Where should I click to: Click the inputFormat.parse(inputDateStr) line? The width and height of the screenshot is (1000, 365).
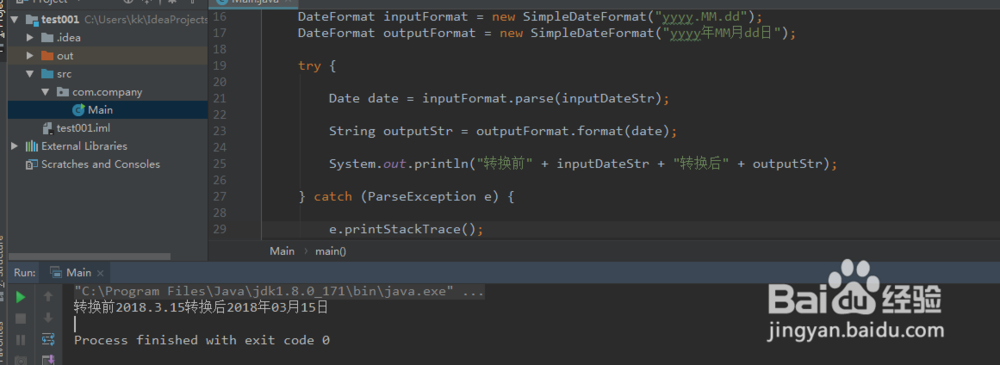pyautogui.click(x=499, y=98)
